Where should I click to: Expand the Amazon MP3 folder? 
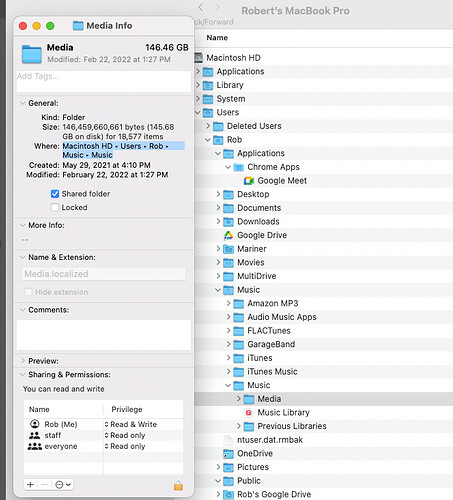click(x=228, y=303)
